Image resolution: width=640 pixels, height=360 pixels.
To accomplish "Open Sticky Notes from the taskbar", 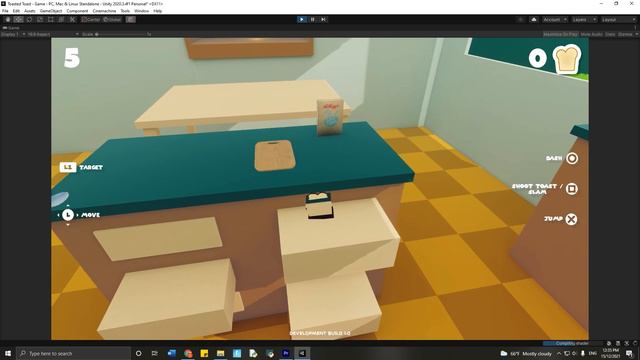I will tap(204, 353).
